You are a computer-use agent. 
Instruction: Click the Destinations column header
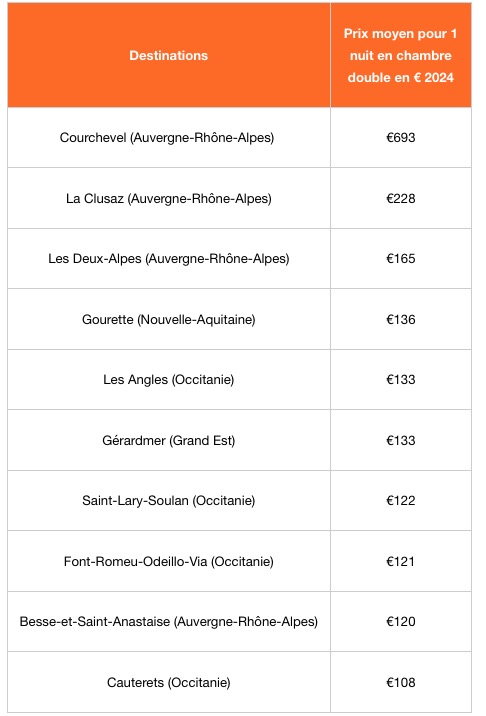[169, 55]
